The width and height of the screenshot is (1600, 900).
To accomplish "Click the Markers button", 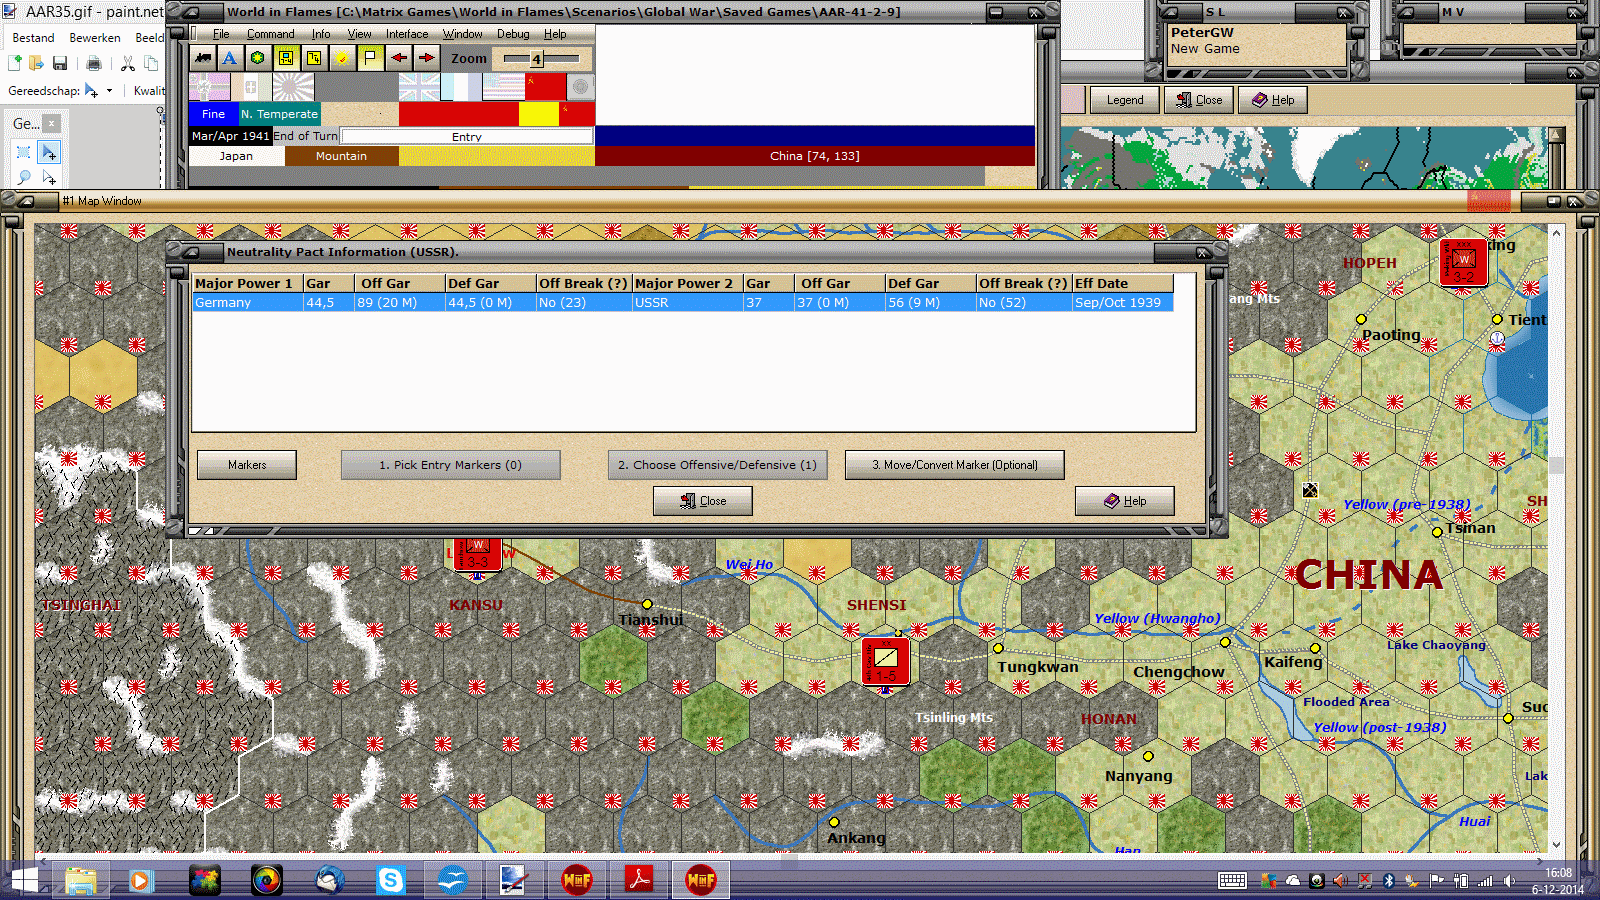I will (247, 465).
